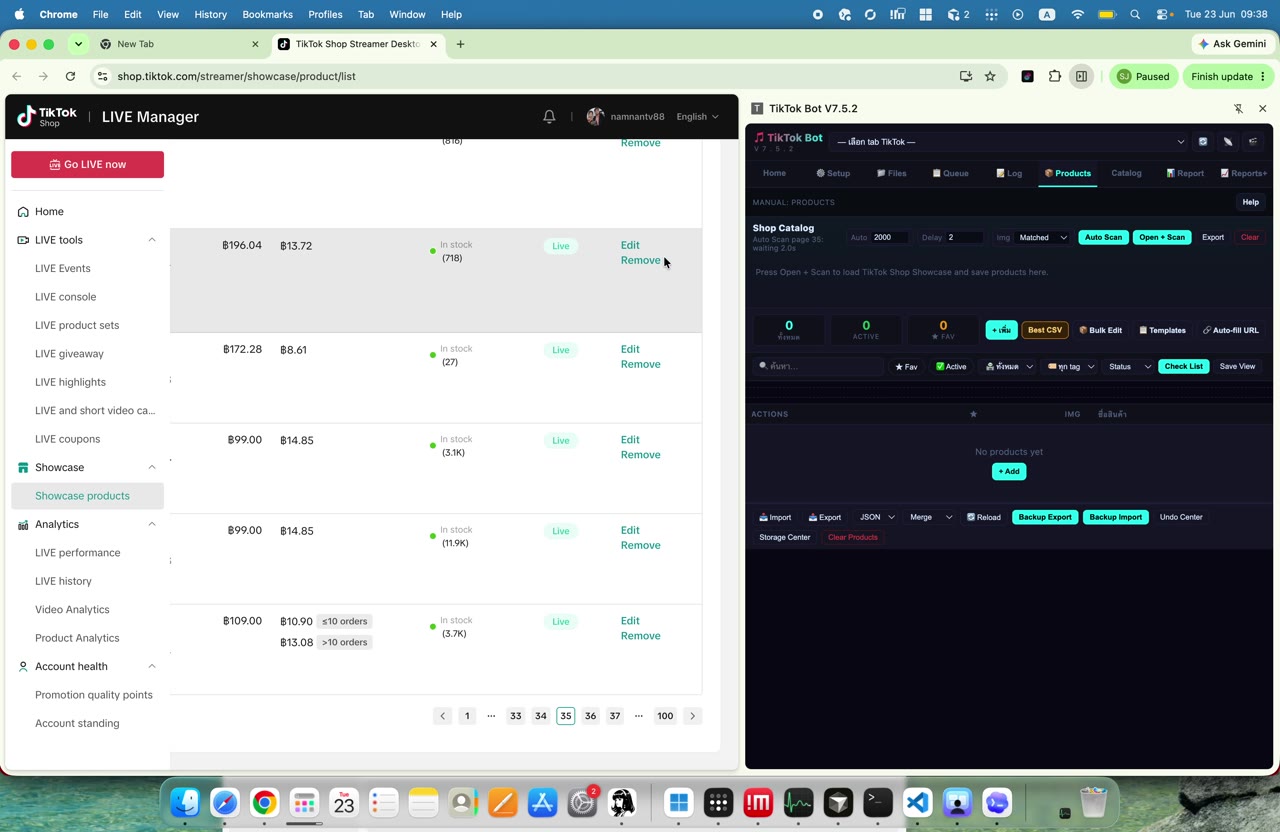The width and height of the screenshot is (1280, 832).
Task: Click the star column header in products table
Action: click(973, 414)
